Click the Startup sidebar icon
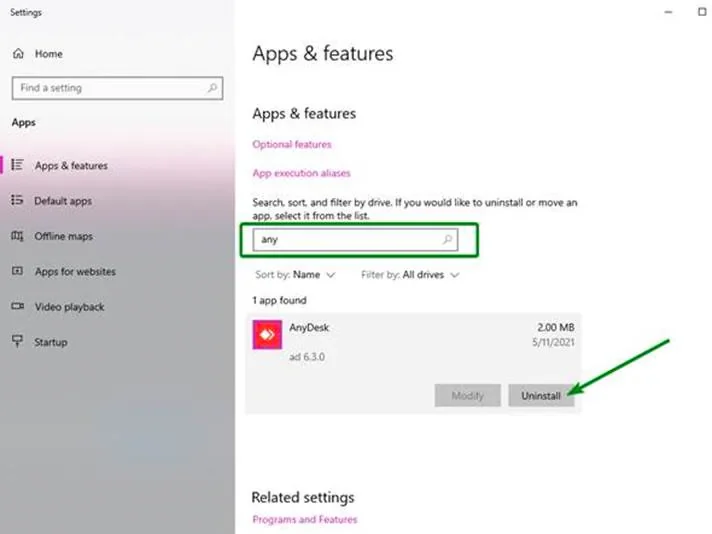 click(x=17, y=342)
